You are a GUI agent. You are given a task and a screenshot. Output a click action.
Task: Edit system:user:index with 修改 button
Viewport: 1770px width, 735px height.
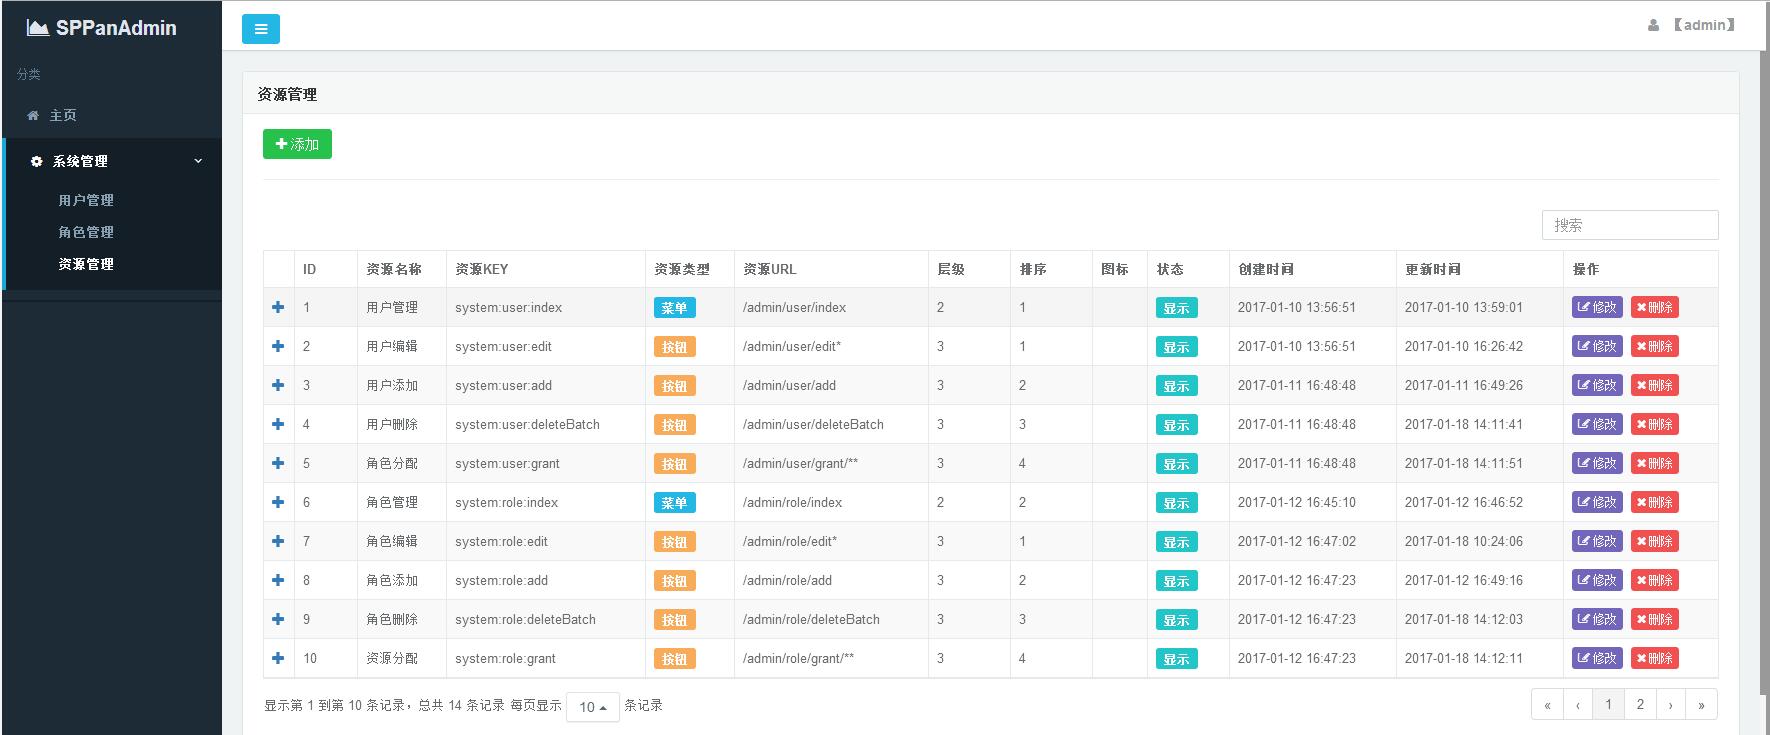(1597, 307)
